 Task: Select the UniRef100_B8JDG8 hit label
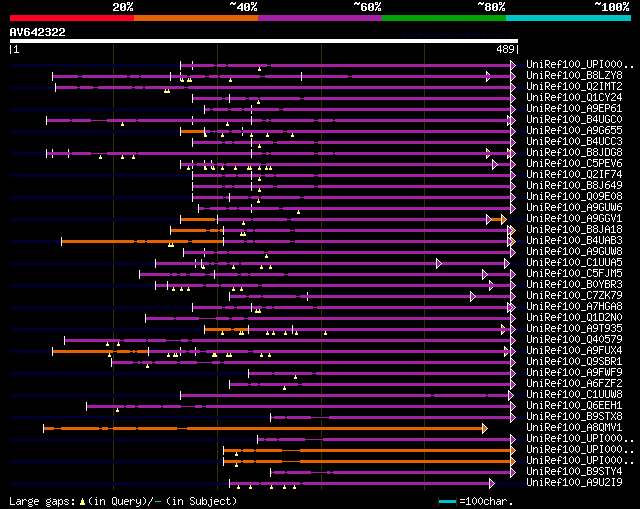coord(574,153)
